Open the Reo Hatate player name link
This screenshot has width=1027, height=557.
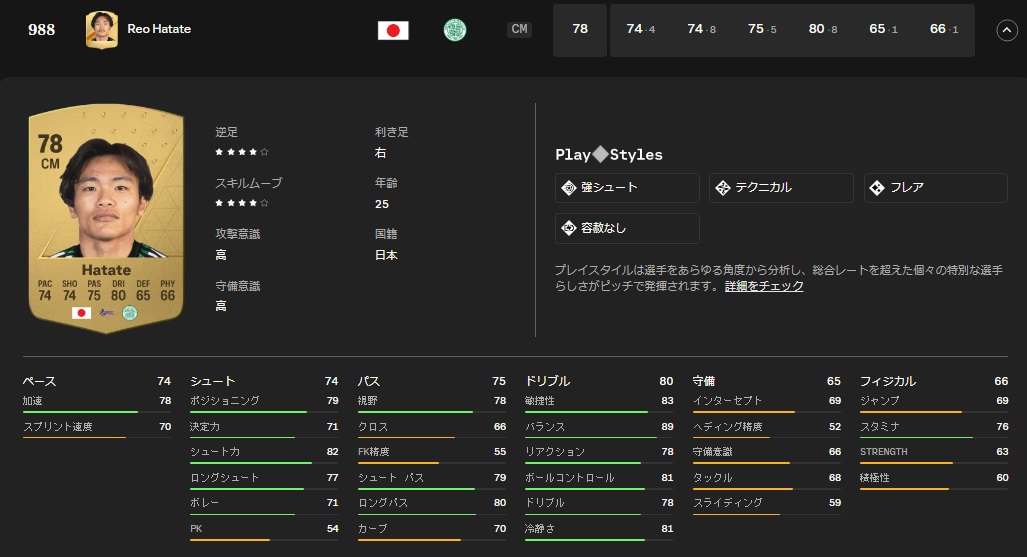tap(159, 29)
